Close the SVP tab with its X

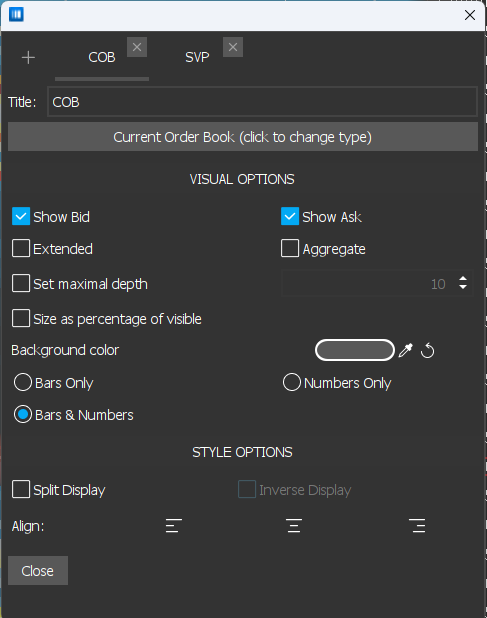pyautogui.click(x=232, y=47)
